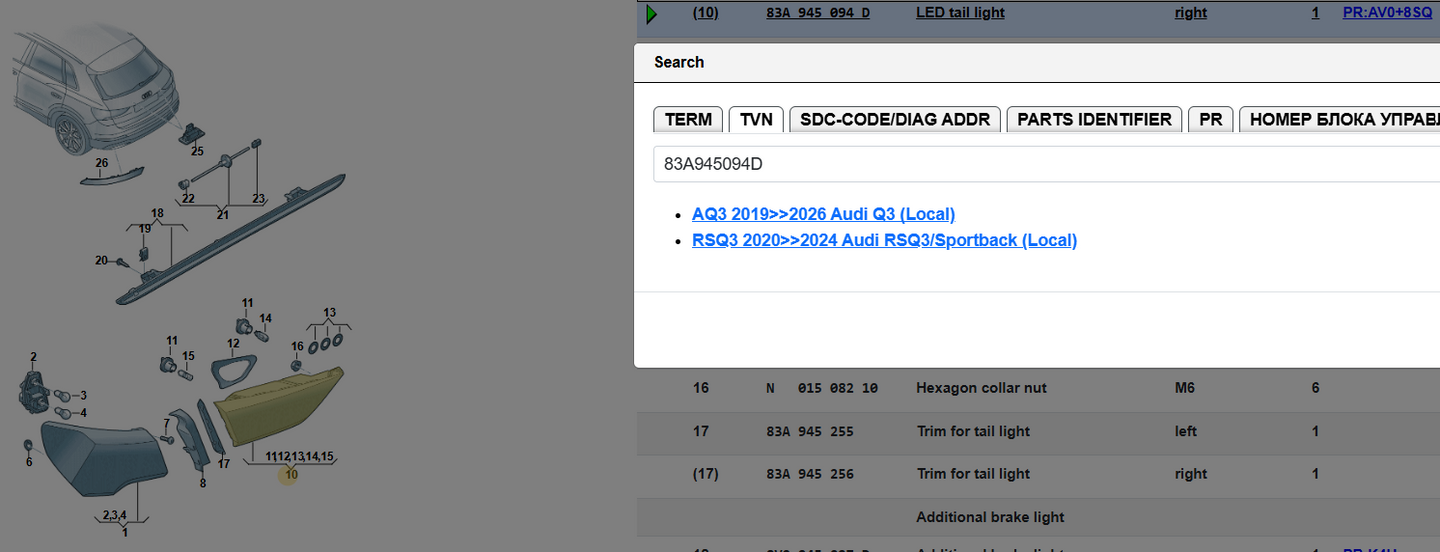Open the RSQ3 2020>>2024 Audi RSQ3/Sportback link
The width and height of the screenshot is (1440, 552).
point(884,240)
